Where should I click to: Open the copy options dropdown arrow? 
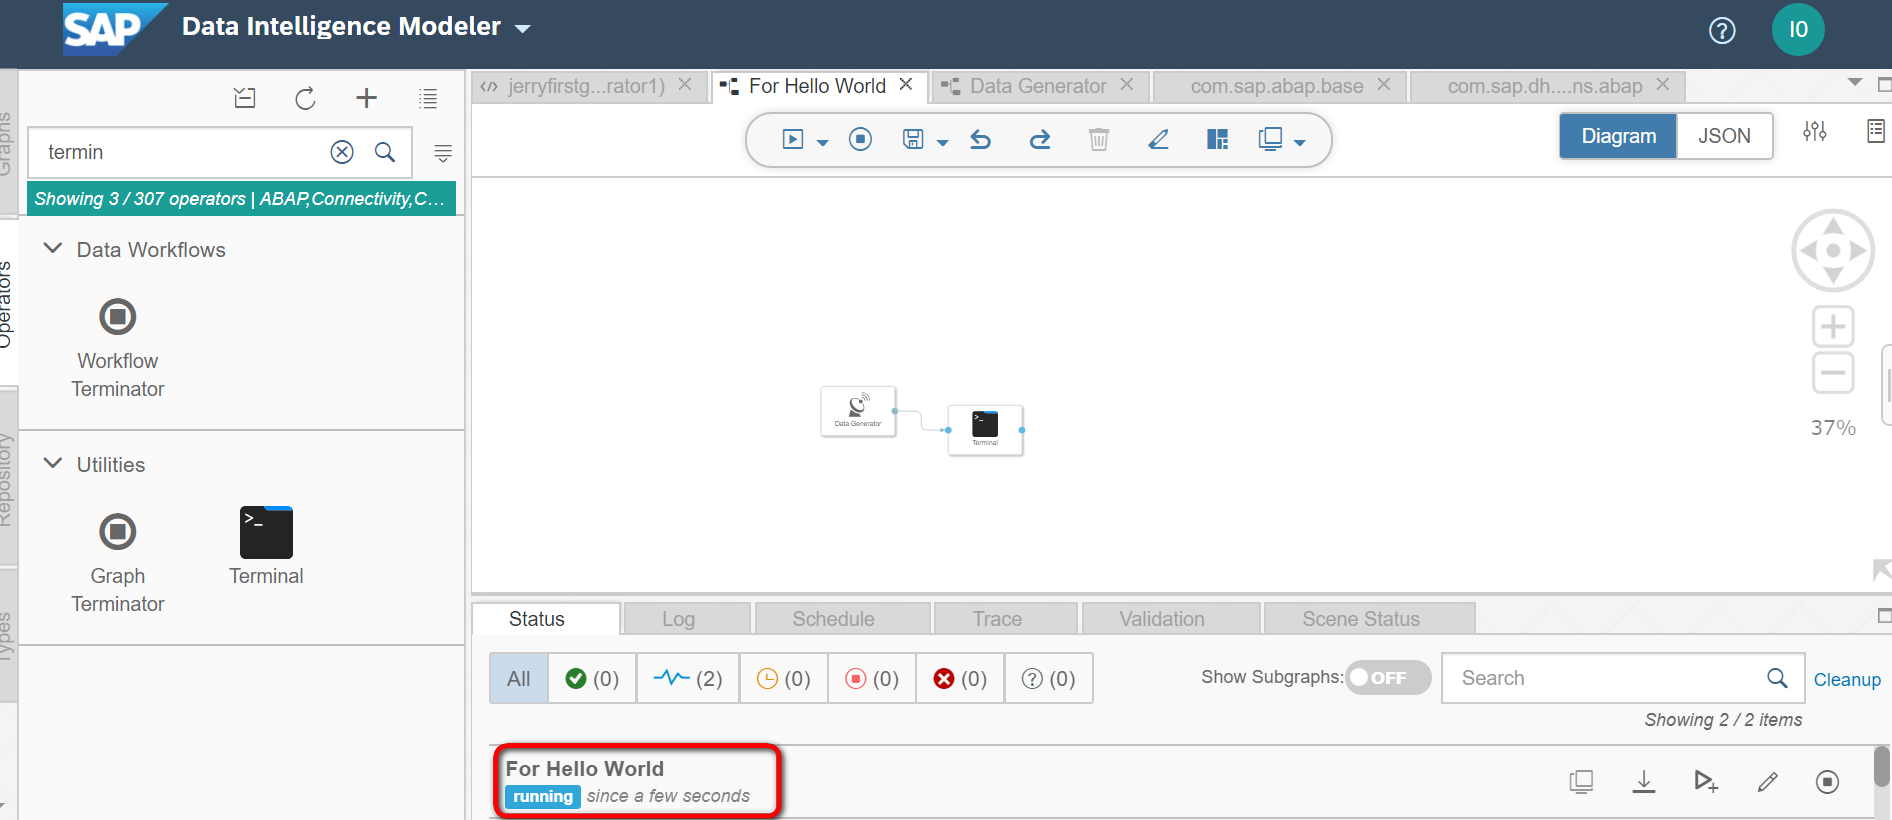(1300, 143)
